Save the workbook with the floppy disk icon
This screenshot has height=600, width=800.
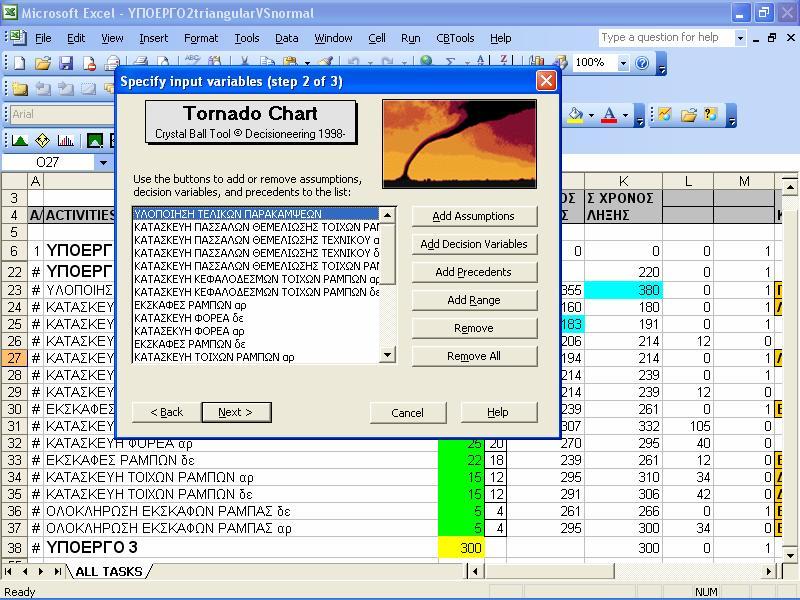(66, 63)
